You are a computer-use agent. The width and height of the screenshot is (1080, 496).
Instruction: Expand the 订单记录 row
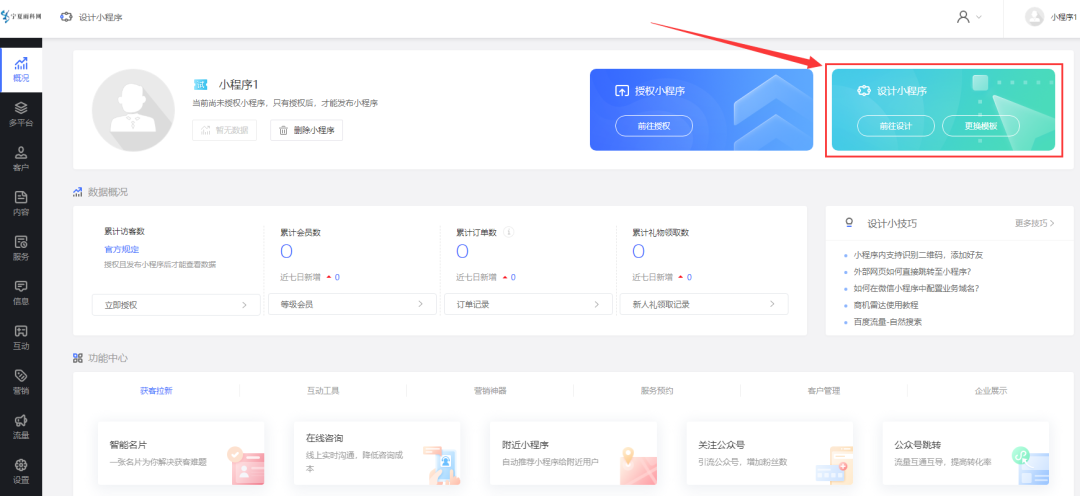pos(528,304)
